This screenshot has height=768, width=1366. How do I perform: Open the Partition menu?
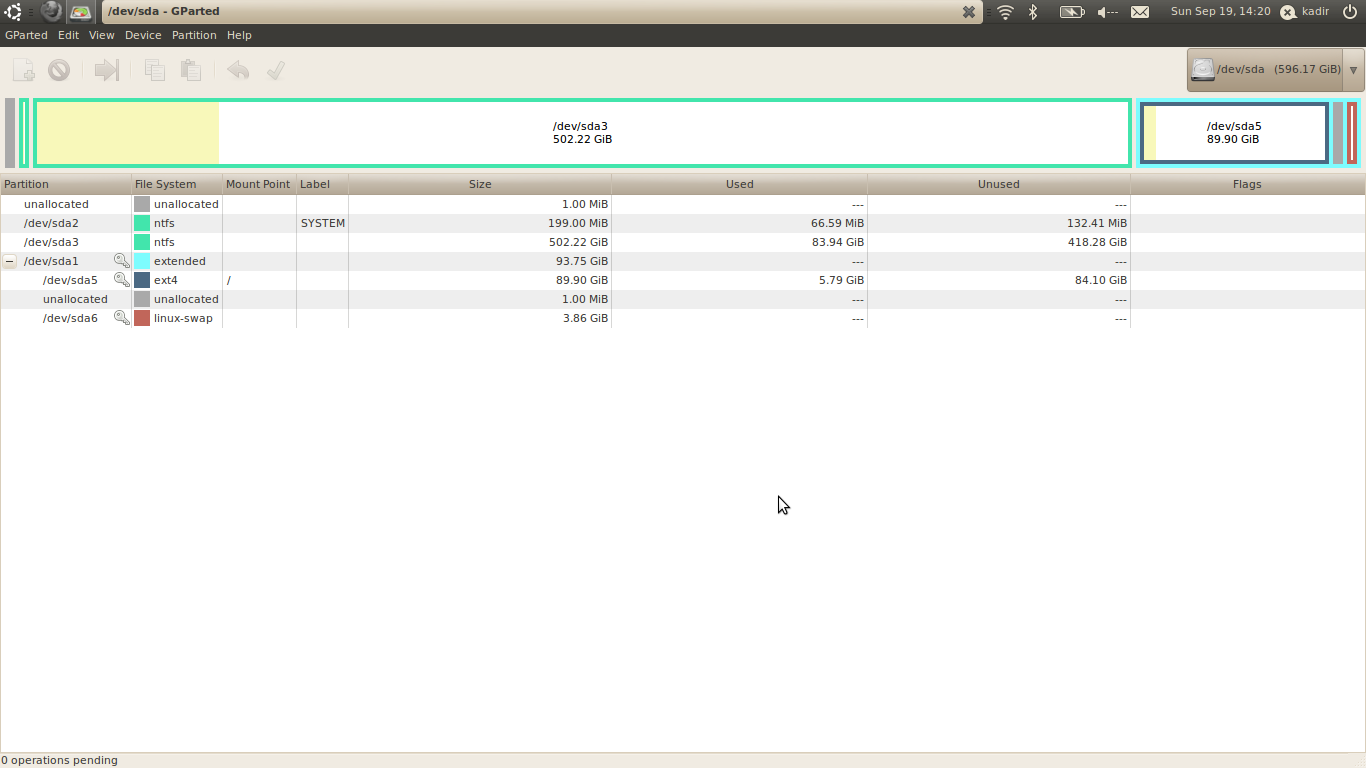194,35
